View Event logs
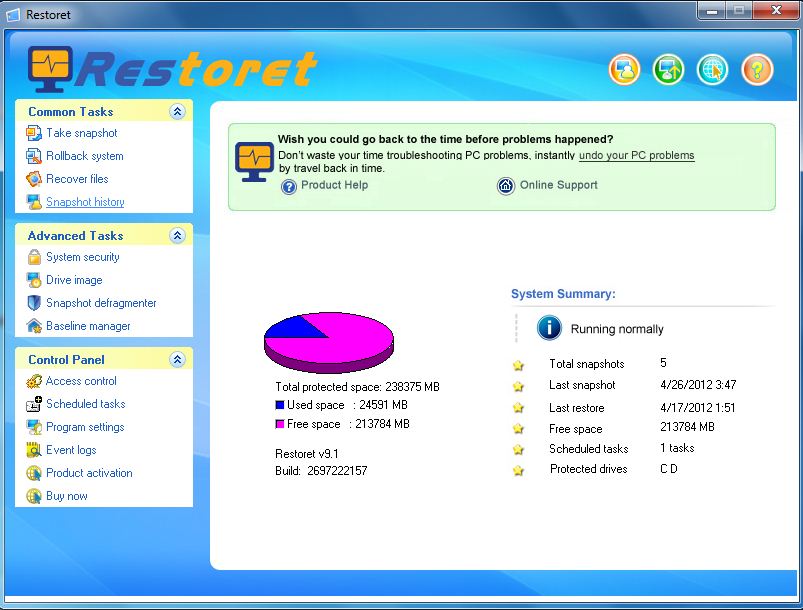 (71, 450)
